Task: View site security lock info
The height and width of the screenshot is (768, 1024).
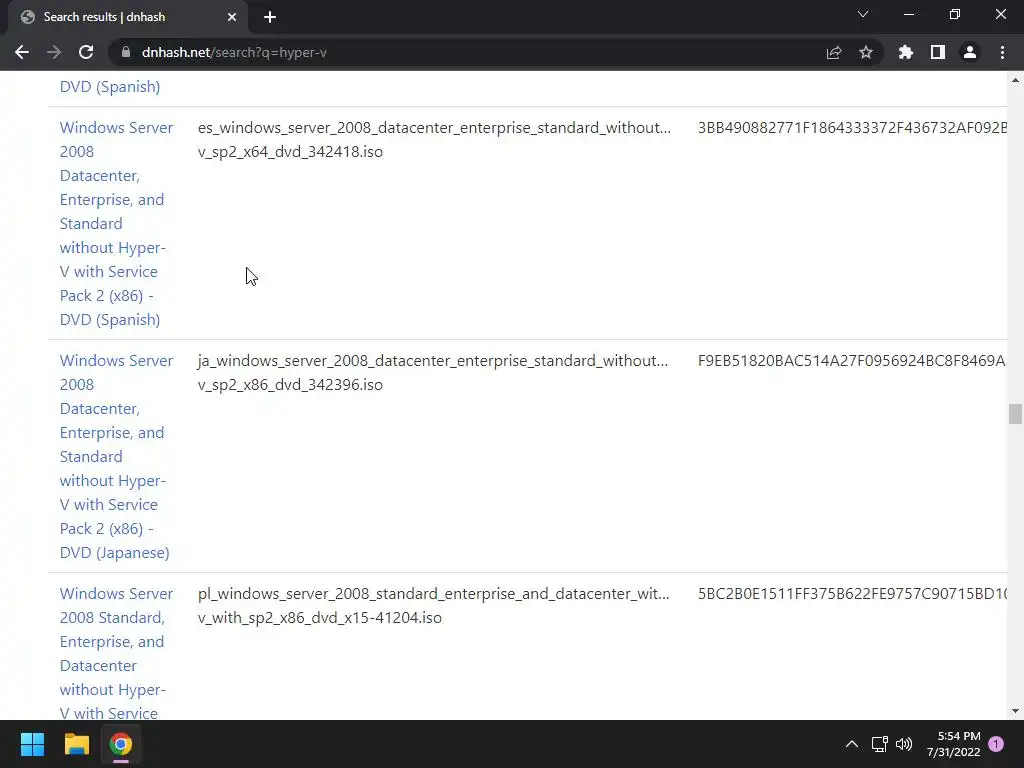Action: click(126, 52)
